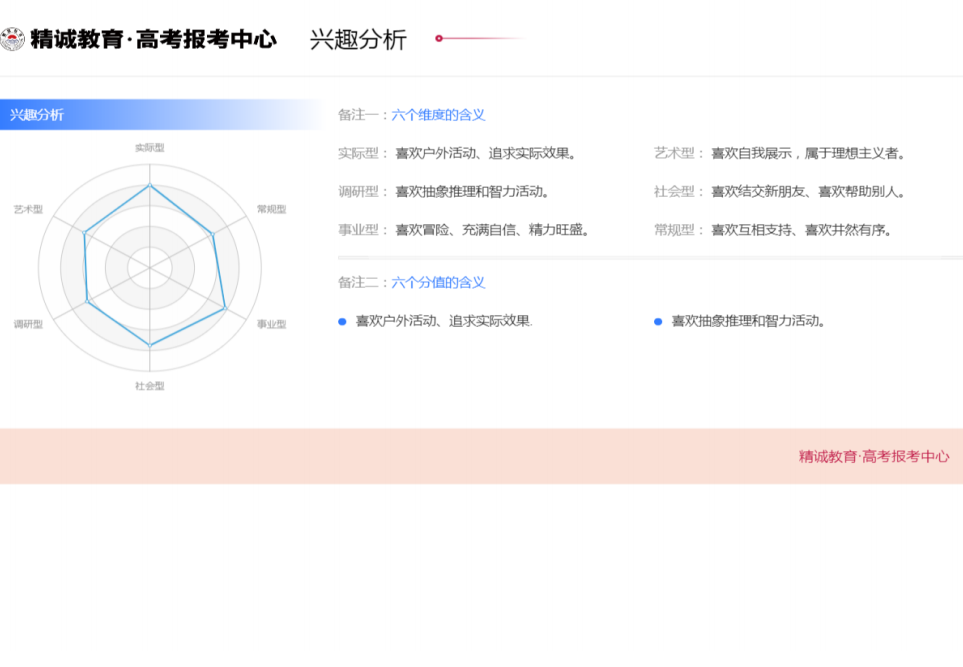This screenshot has width=963, height=667.
Task: Select the 常规型 axis label on the radar chart
Action: [271, 209]
